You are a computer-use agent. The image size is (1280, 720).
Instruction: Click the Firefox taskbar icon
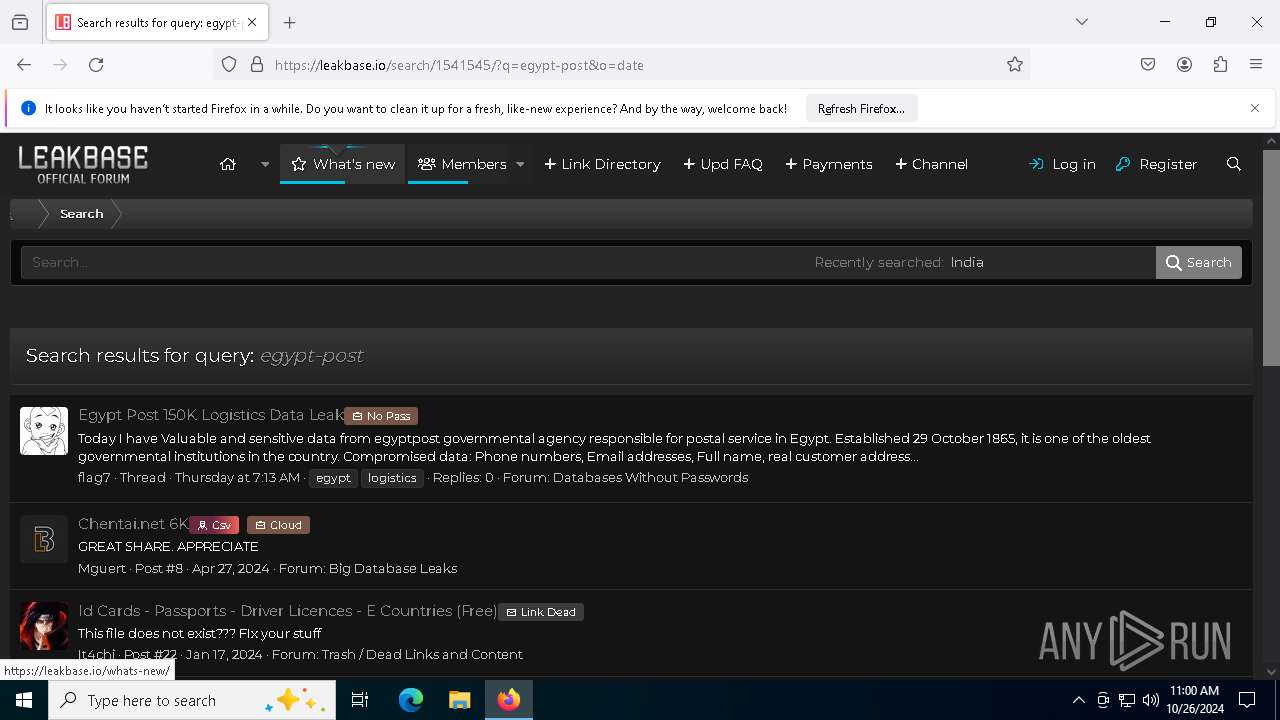(x=509, y=701)
